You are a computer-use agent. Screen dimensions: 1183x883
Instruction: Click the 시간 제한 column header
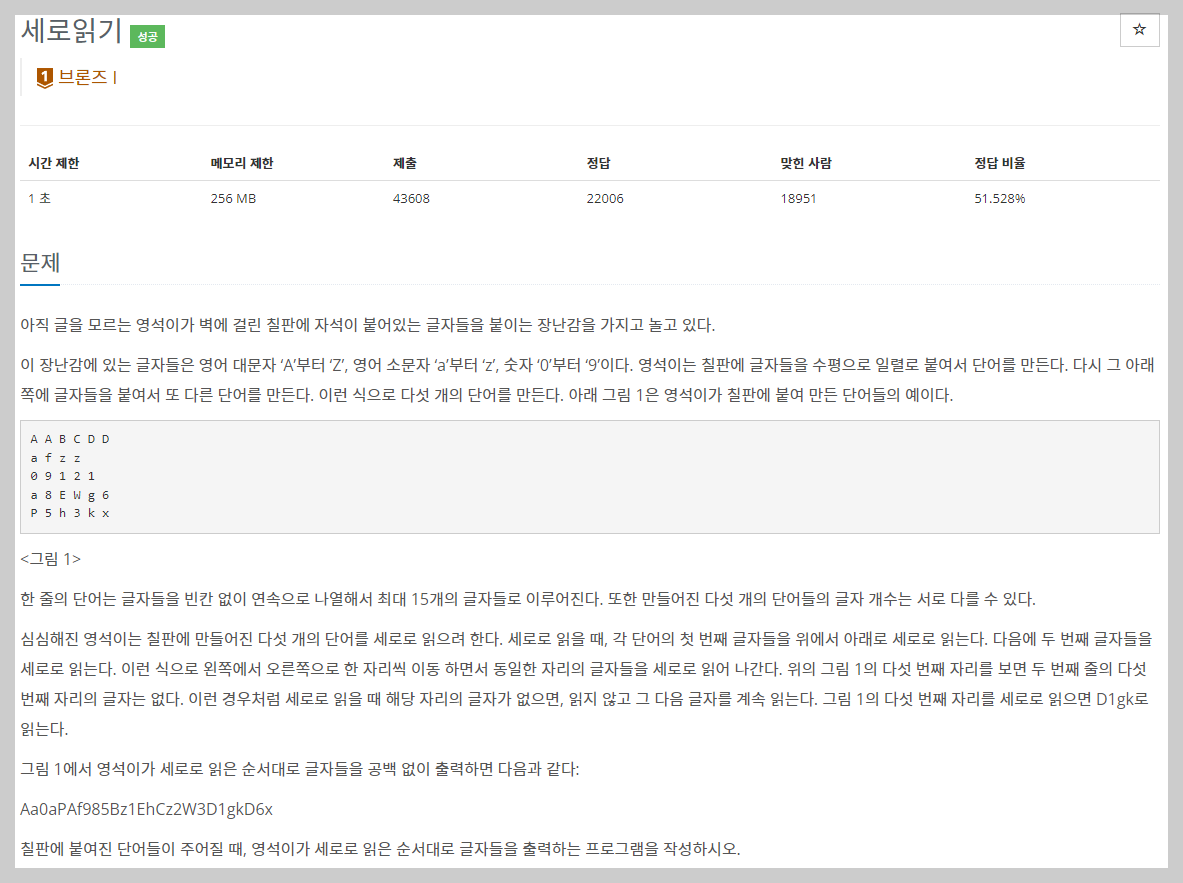pyautogui.click(x=54, y=163)
